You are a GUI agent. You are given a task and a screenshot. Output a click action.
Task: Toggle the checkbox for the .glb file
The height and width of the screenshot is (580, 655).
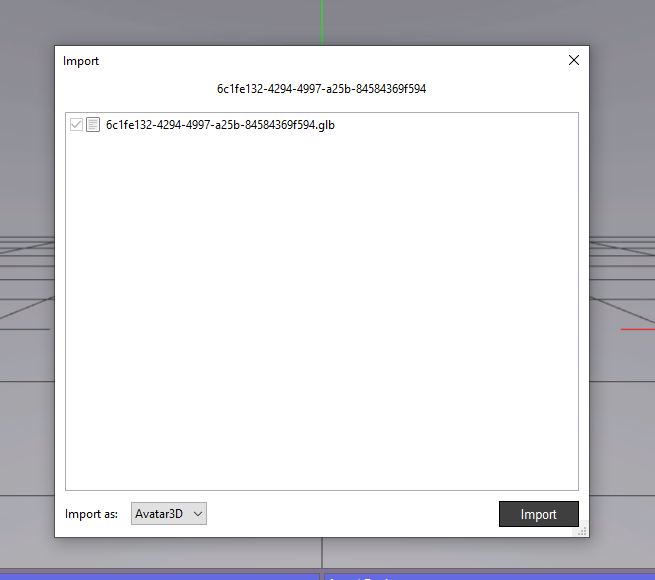pyautogui.click(x=76, y=125)
